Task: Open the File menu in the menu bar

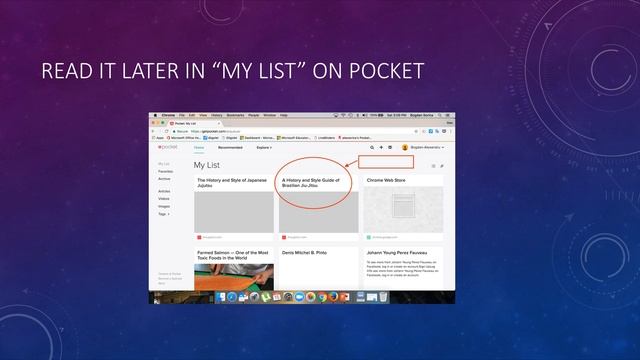Action: pos(182,116)
